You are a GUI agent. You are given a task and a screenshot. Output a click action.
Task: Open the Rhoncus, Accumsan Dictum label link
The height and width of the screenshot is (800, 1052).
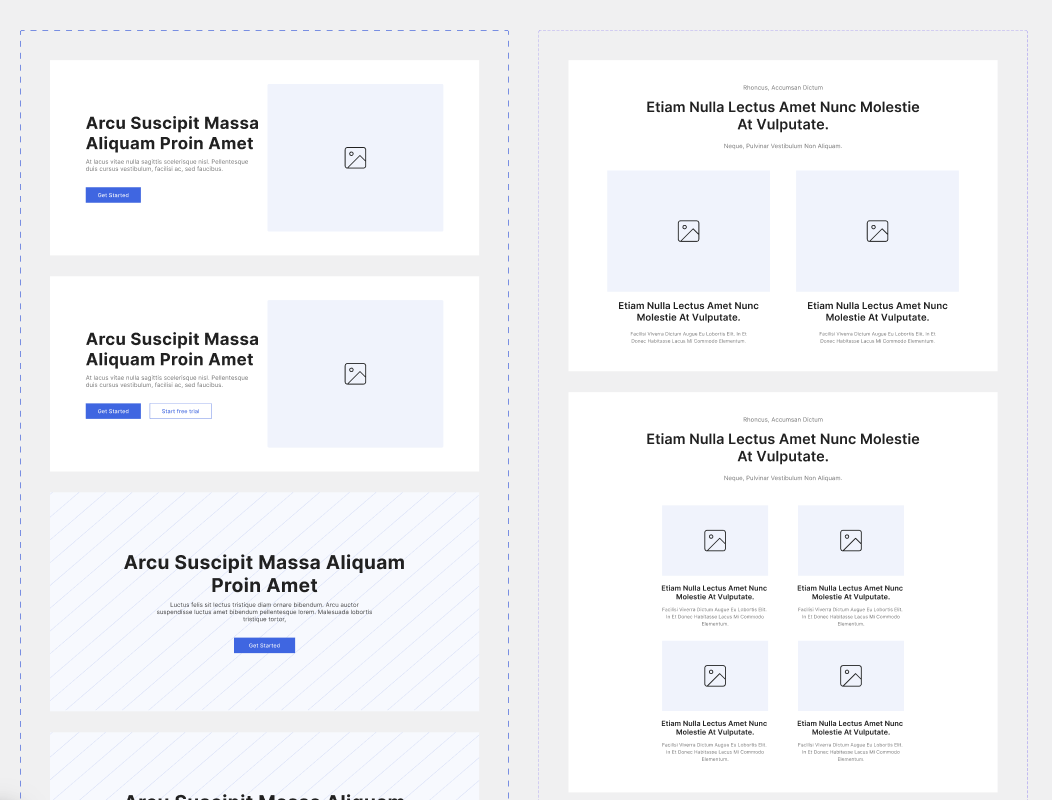click(783, 87)
